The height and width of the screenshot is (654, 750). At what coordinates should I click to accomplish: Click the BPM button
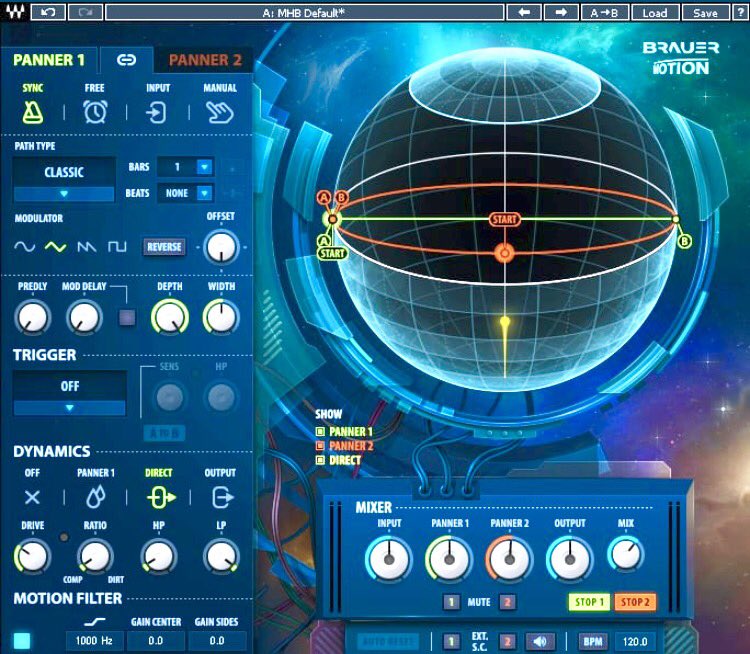593,641
